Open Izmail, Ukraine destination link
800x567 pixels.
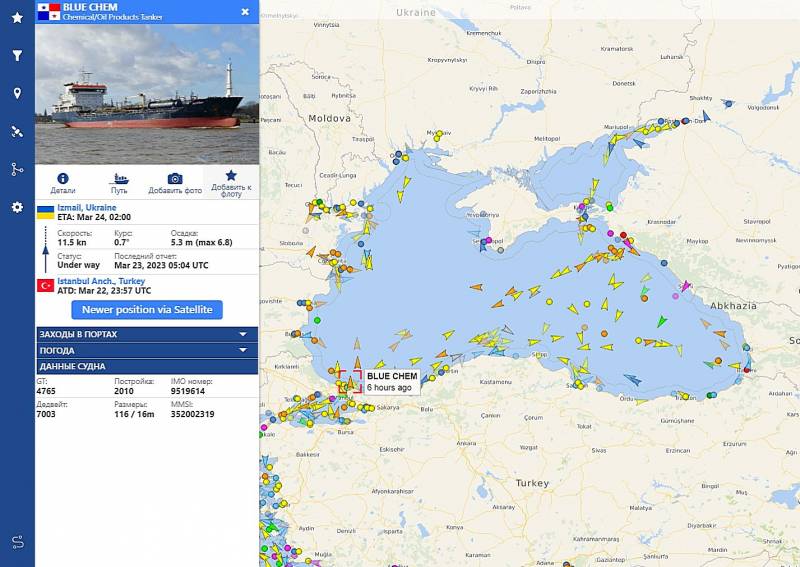87,208
